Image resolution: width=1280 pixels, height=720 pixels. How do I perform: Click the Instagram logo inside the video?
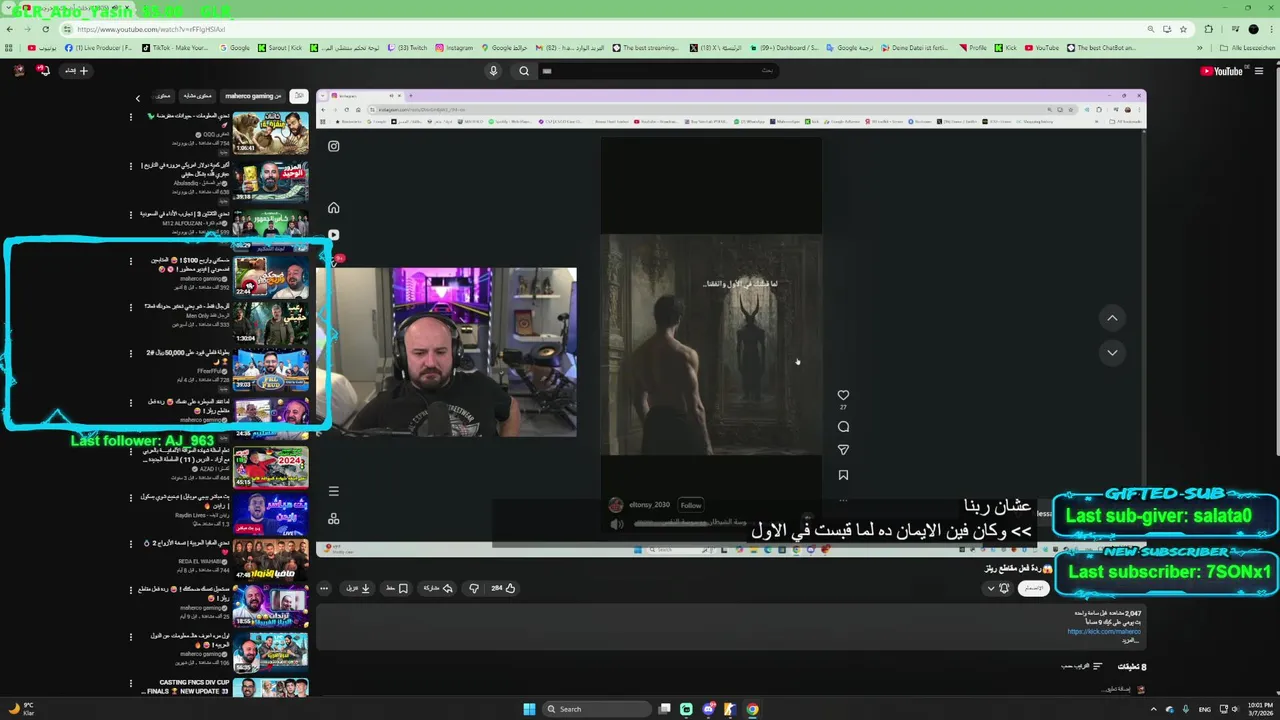pos(334,146)
